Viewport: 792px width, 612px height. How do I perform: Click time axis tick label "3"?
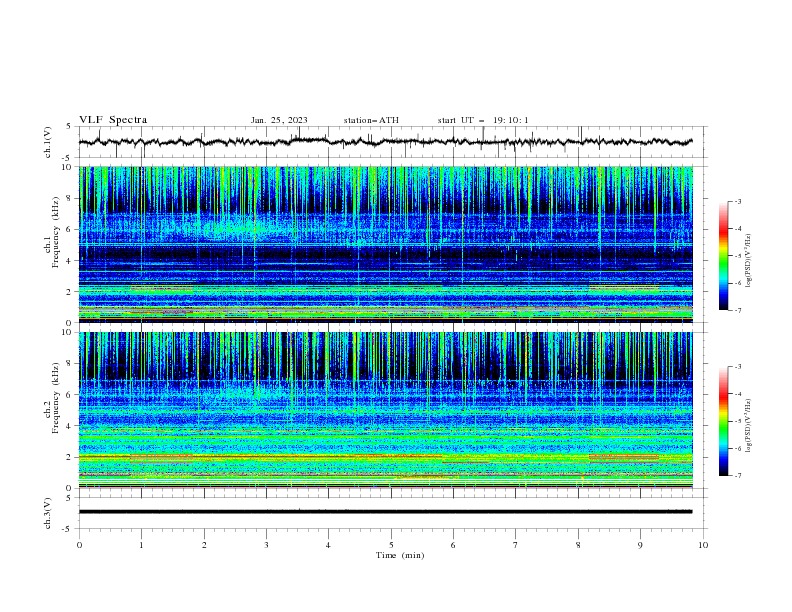tap(266, 545)
